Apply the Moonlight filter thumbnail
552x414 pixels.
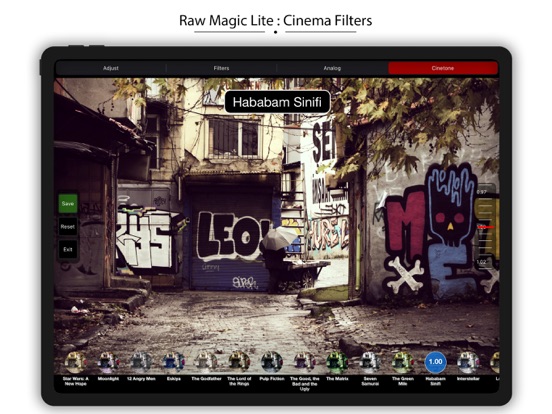point(108,362)
